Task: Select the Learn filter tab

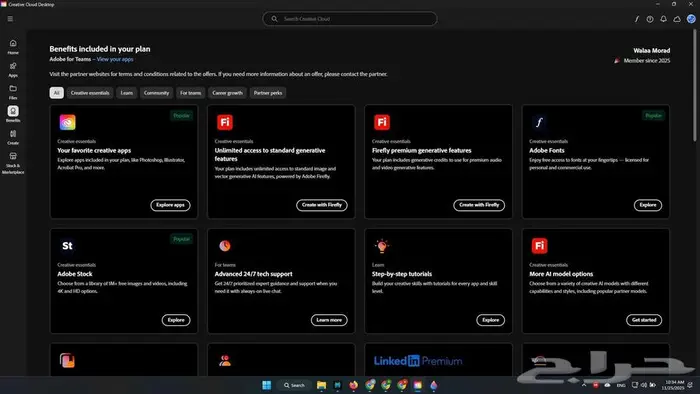Action: tap(127, 93)
